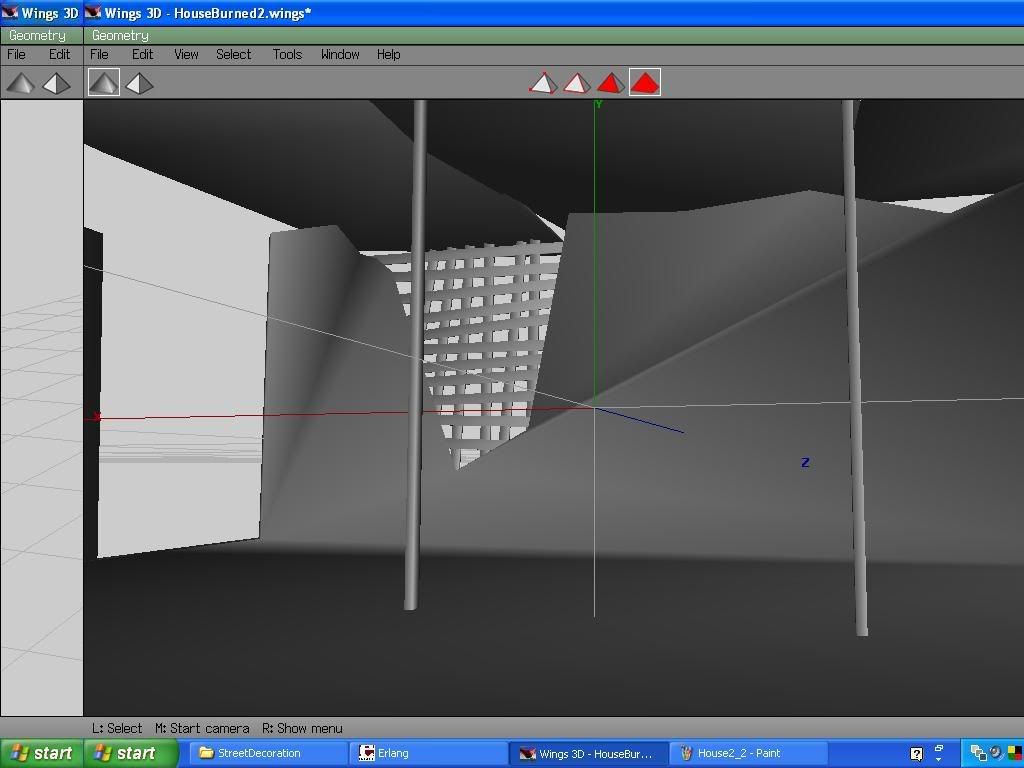The width and height of the screenshot is (1024, 768).
Task: Click the blue Z axis label in viewport
Action: (x=805, y=462)
